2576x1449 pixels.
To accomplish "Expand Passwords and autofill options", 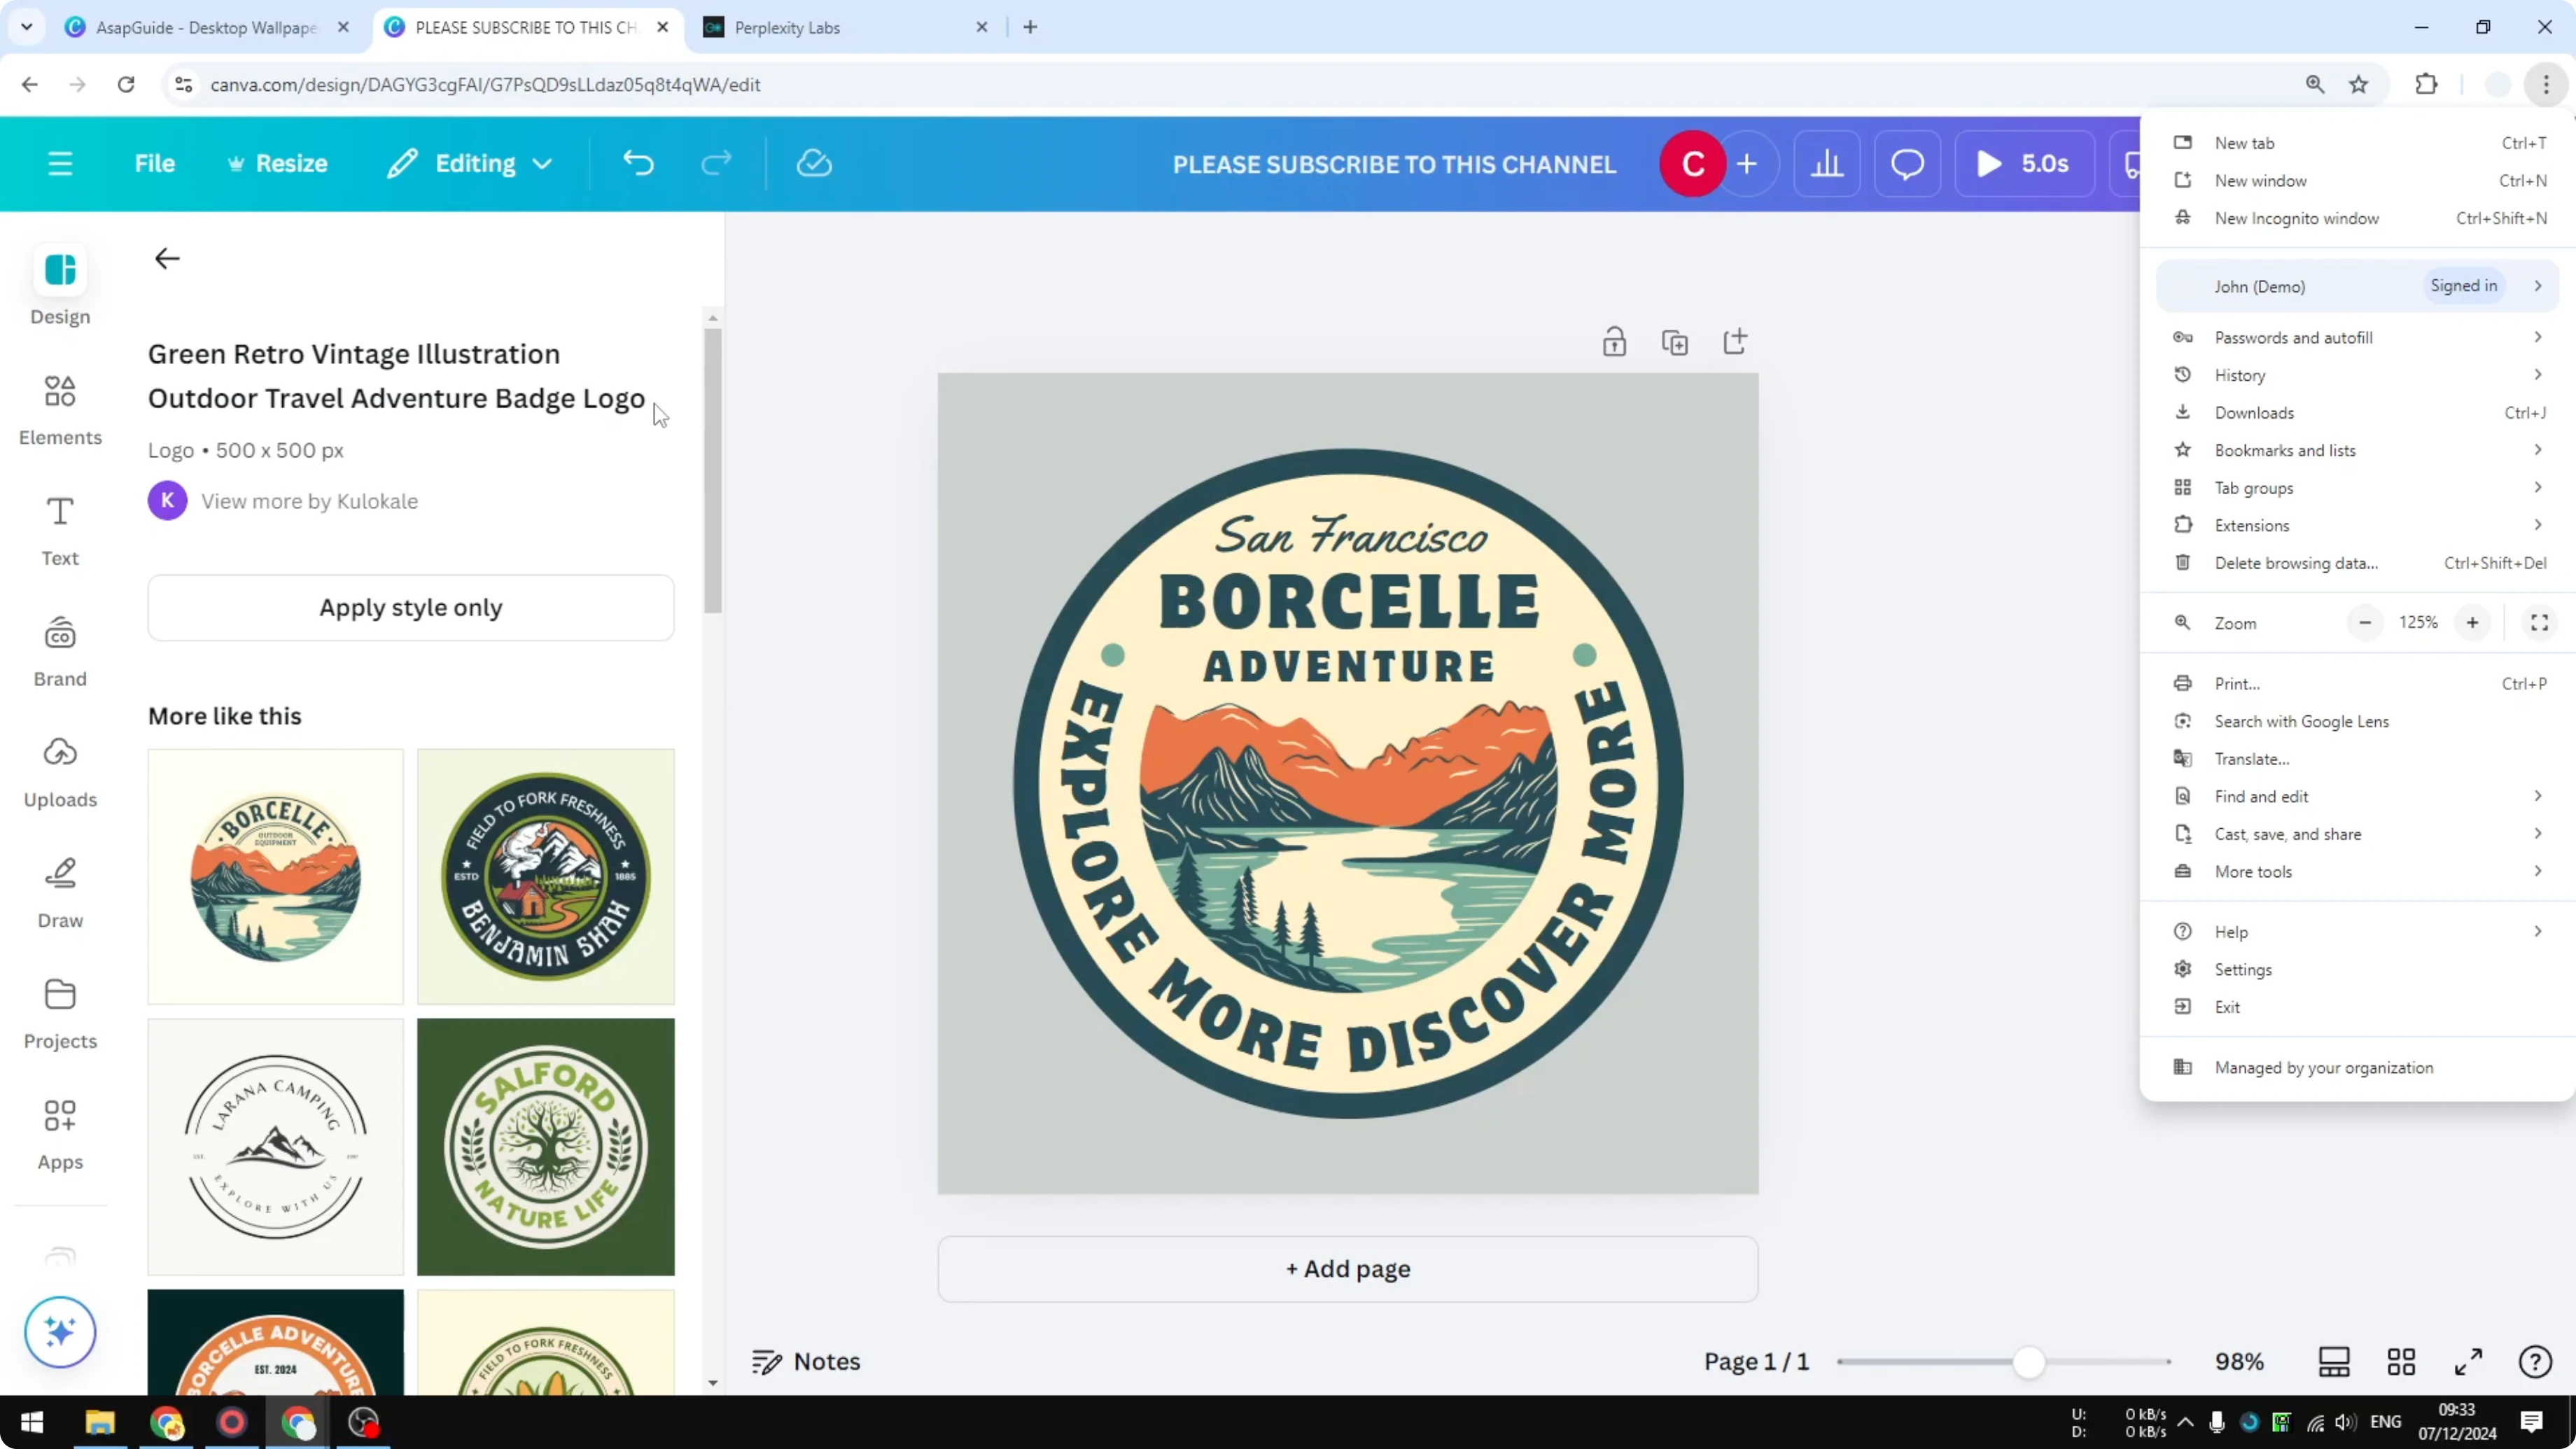I will pyautogui.click(x=2292, y=337).
